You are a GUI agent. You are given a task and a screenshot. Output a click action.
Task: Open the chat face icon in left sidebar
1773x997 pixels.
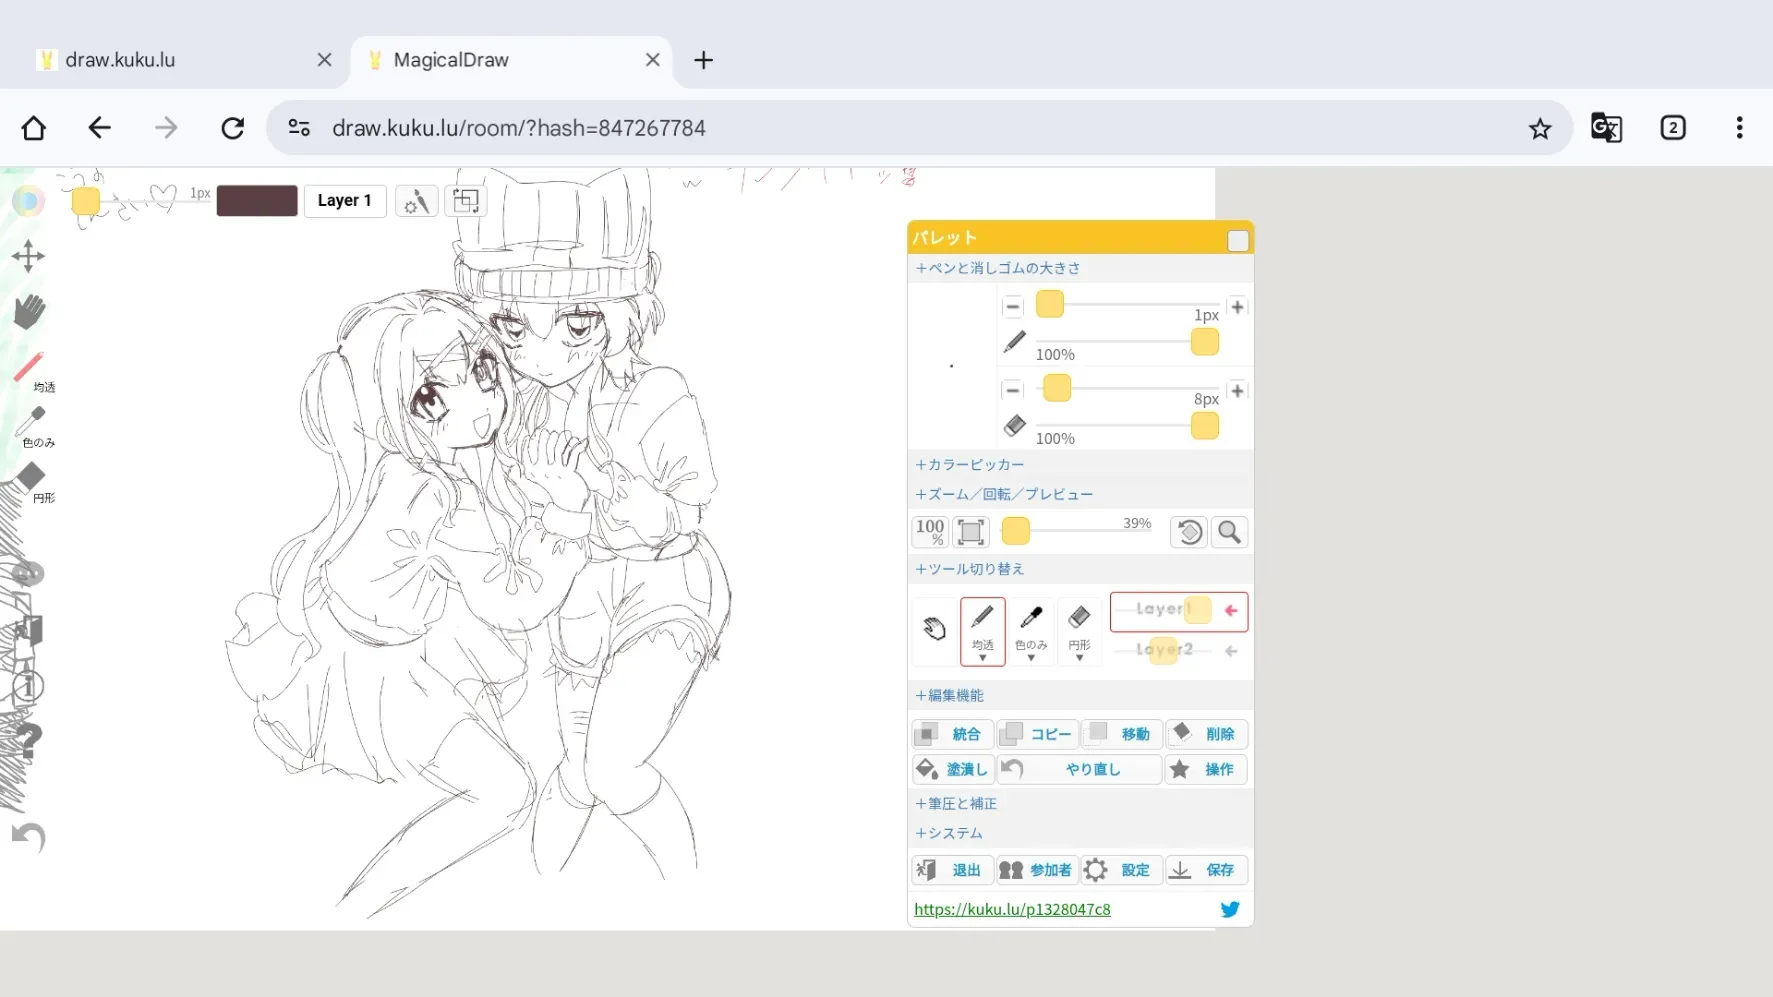pos(28,573)
